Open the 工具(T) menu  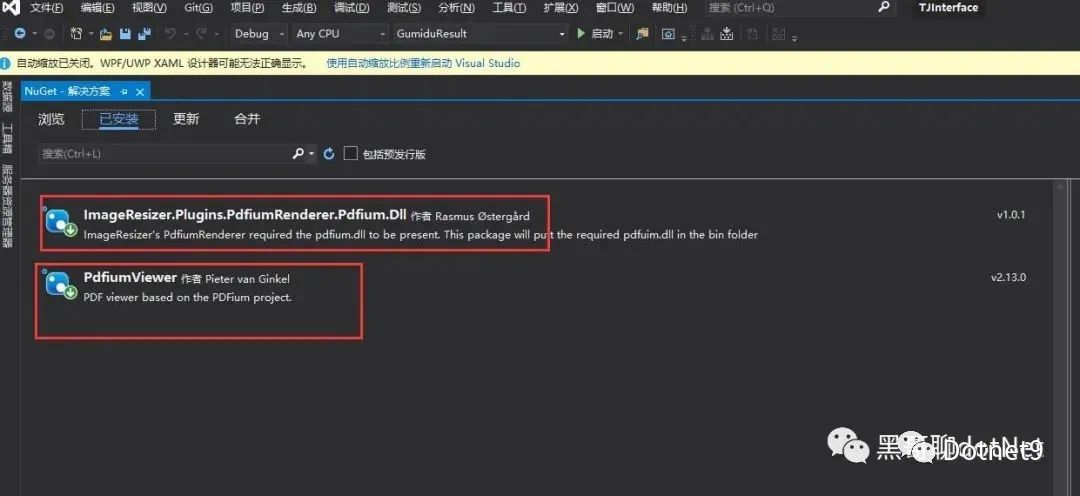[509, 8]
